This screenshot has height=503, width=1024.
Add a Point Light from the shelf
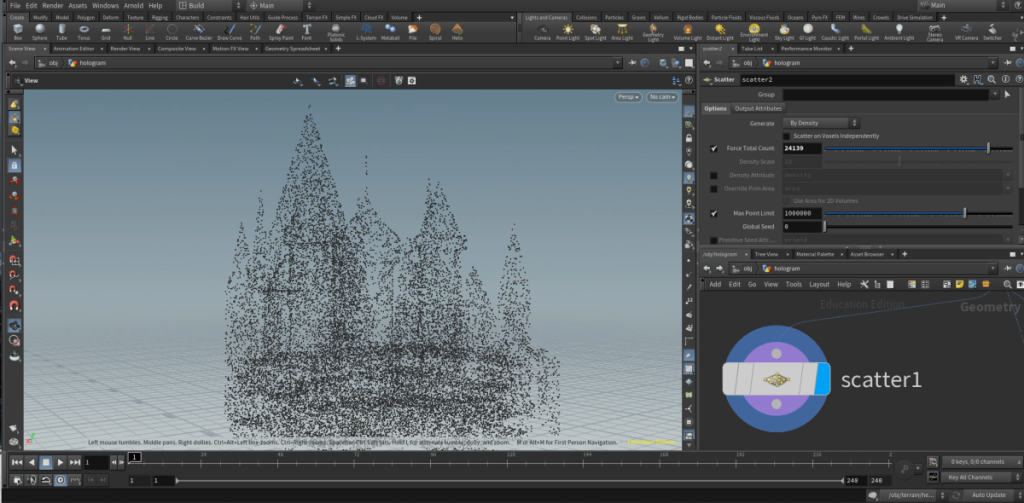click(568, 31)
